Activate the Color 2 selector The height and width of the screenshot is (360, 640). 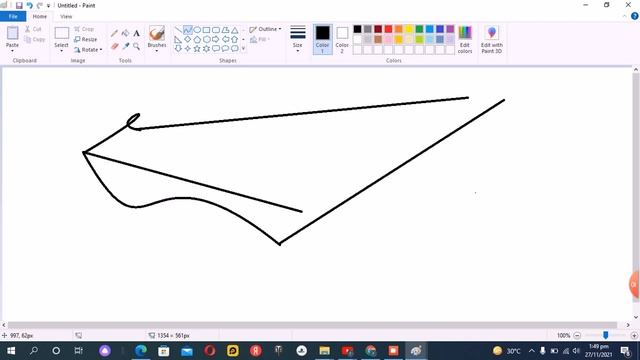point(342,40)
